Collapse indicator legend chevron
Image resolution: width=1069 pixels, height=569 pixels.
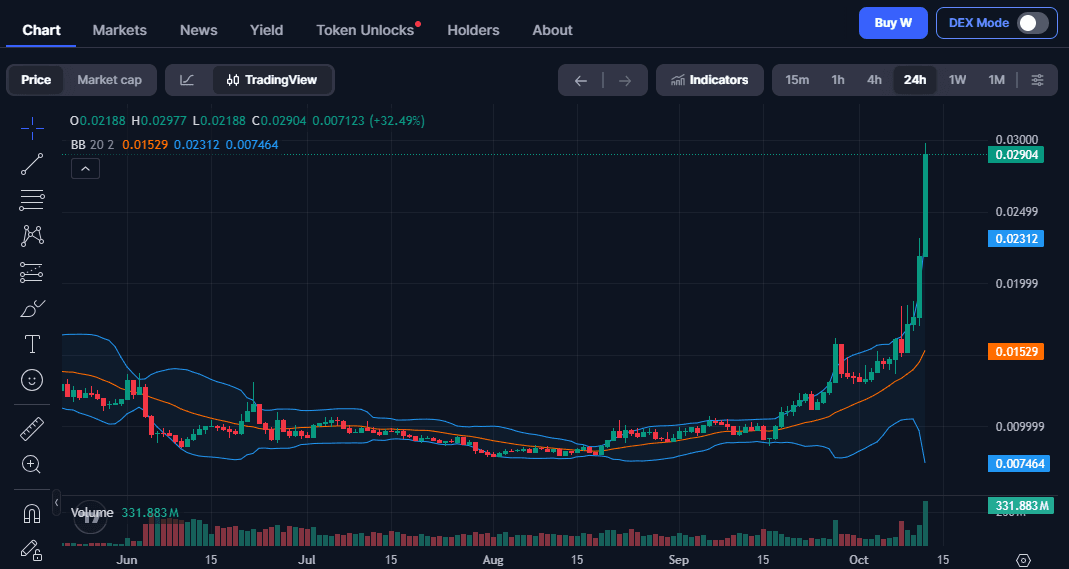[x=85, y=168]
